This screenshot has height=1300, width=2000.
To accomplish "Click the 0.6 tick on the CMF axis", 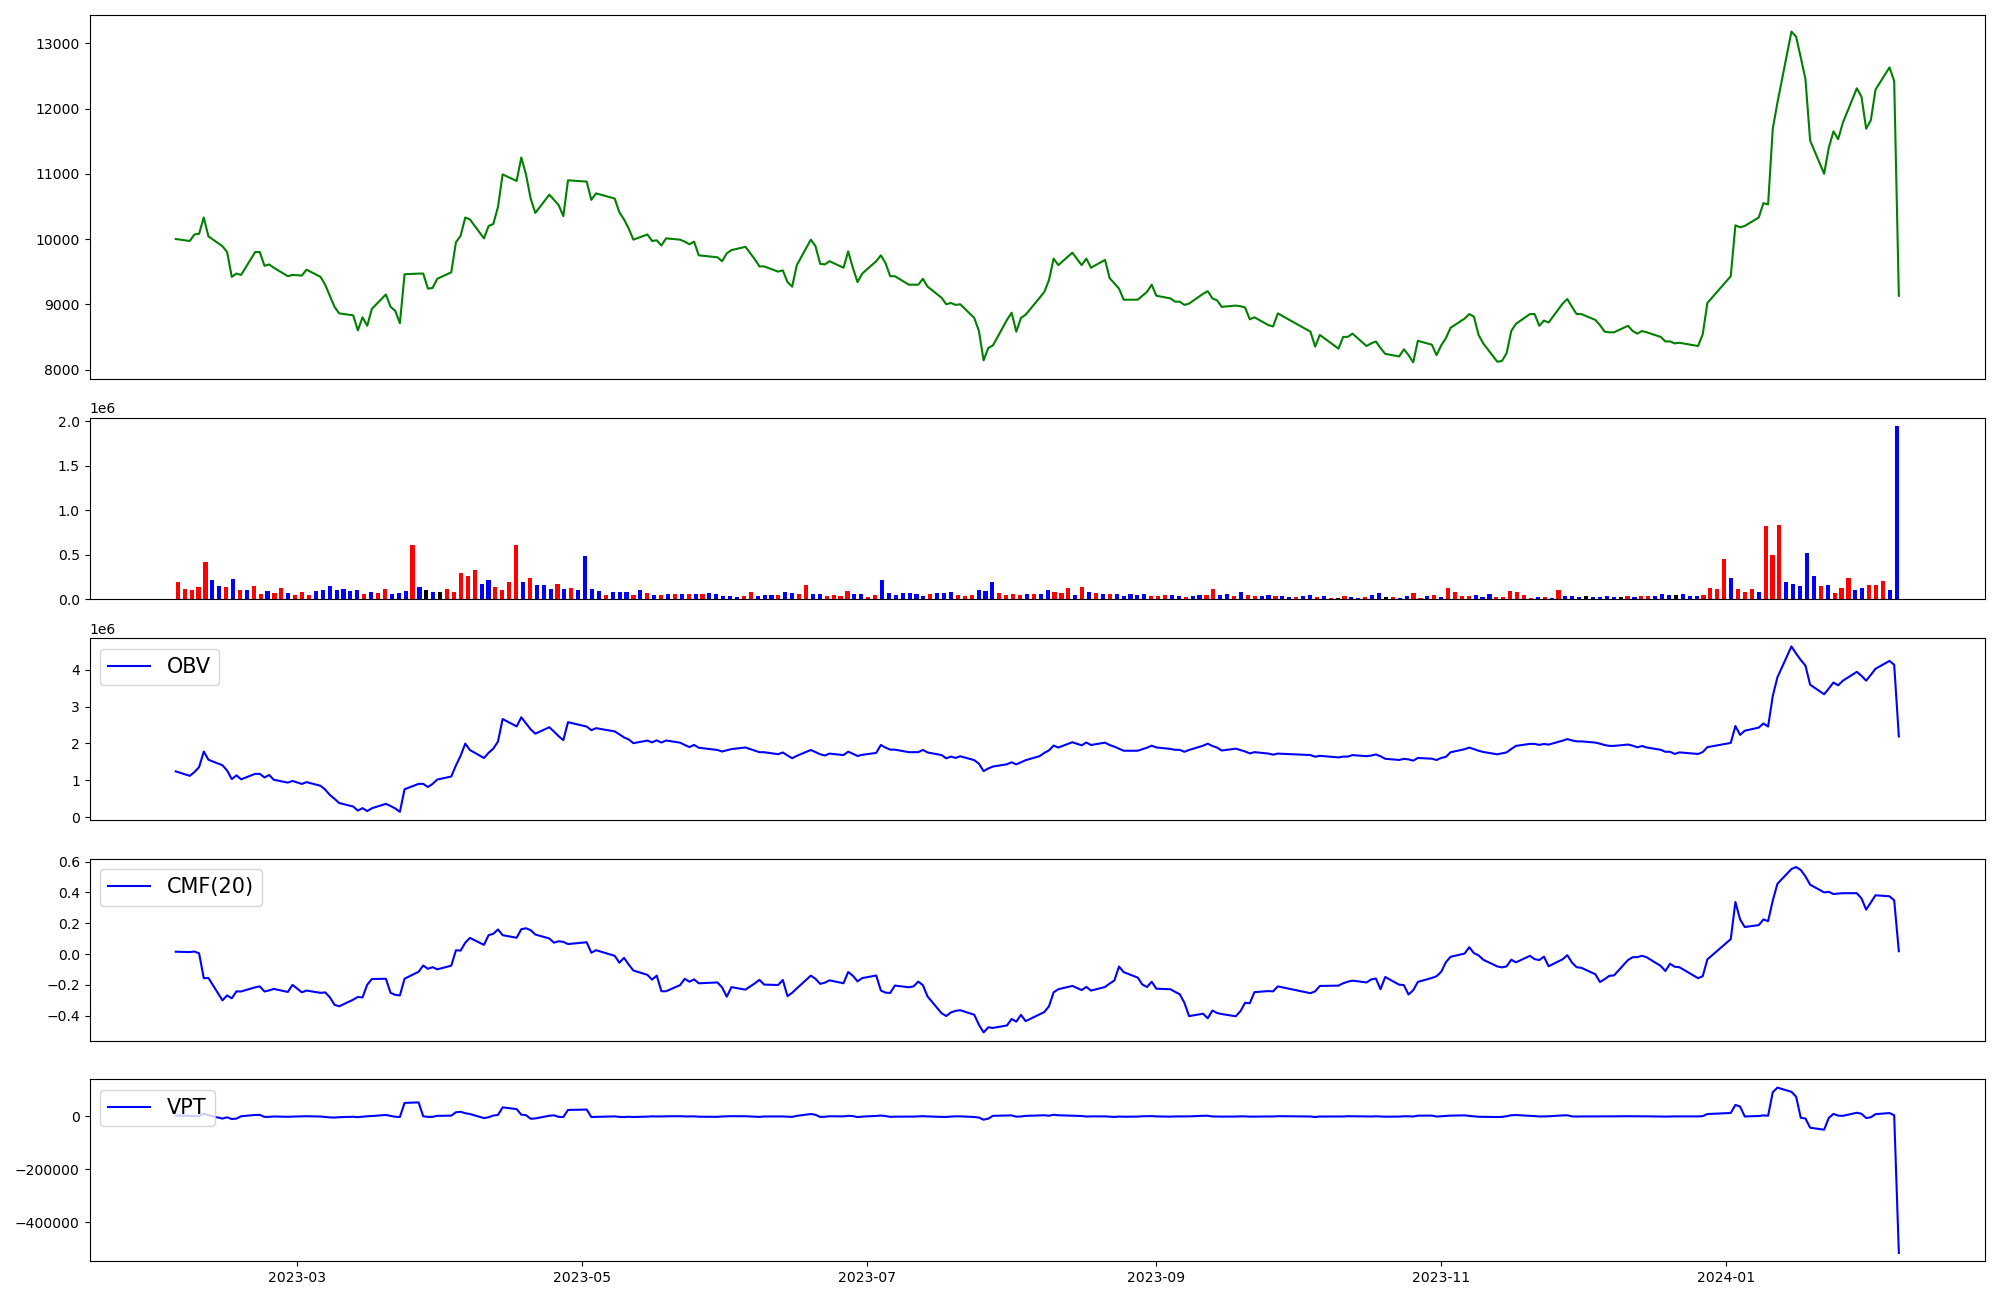I will 68,862.
